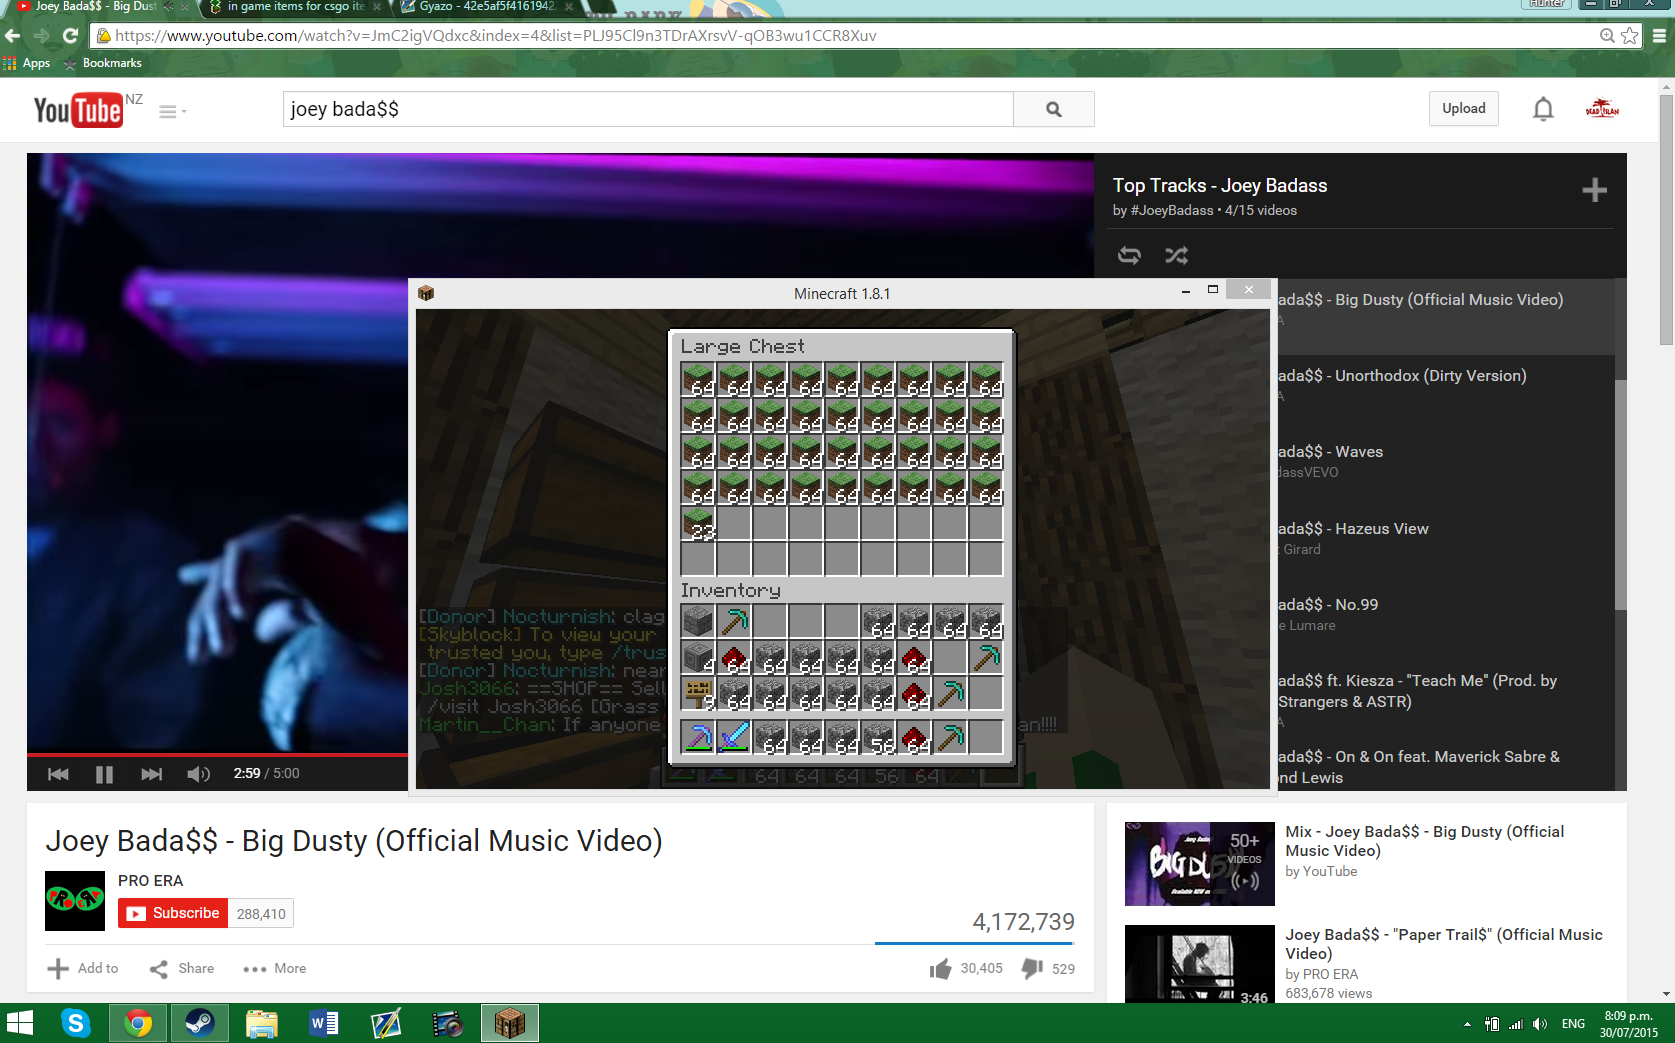Open Skype from the taskbar
This screenshot has width=1675, height=1043.
(76, 1023)
